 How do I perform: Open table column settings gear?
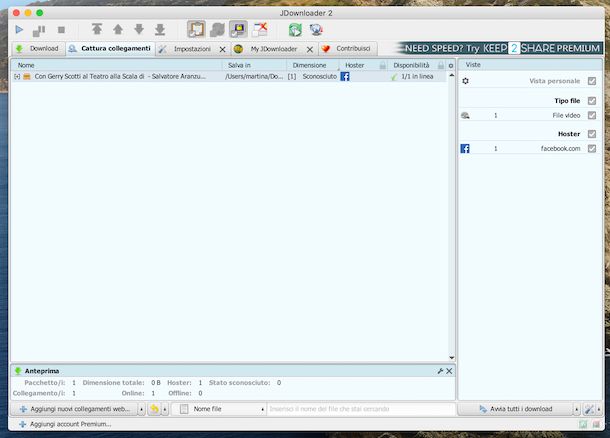pyautogui.click(x=451, y=66)
